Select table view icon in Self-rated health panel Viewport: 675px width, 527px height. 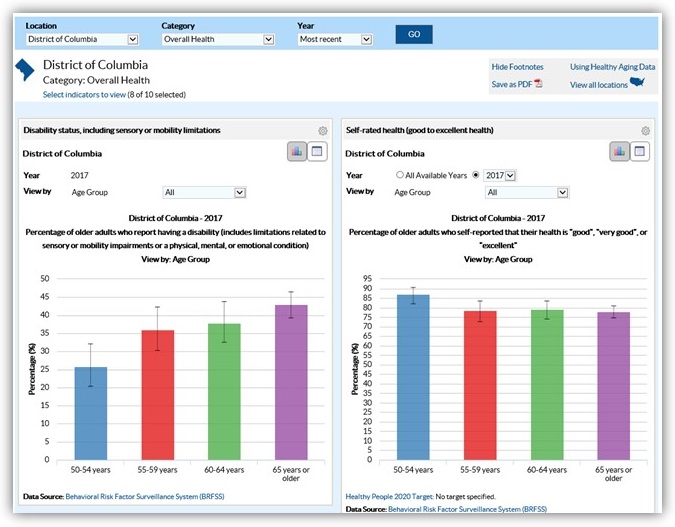640,152
